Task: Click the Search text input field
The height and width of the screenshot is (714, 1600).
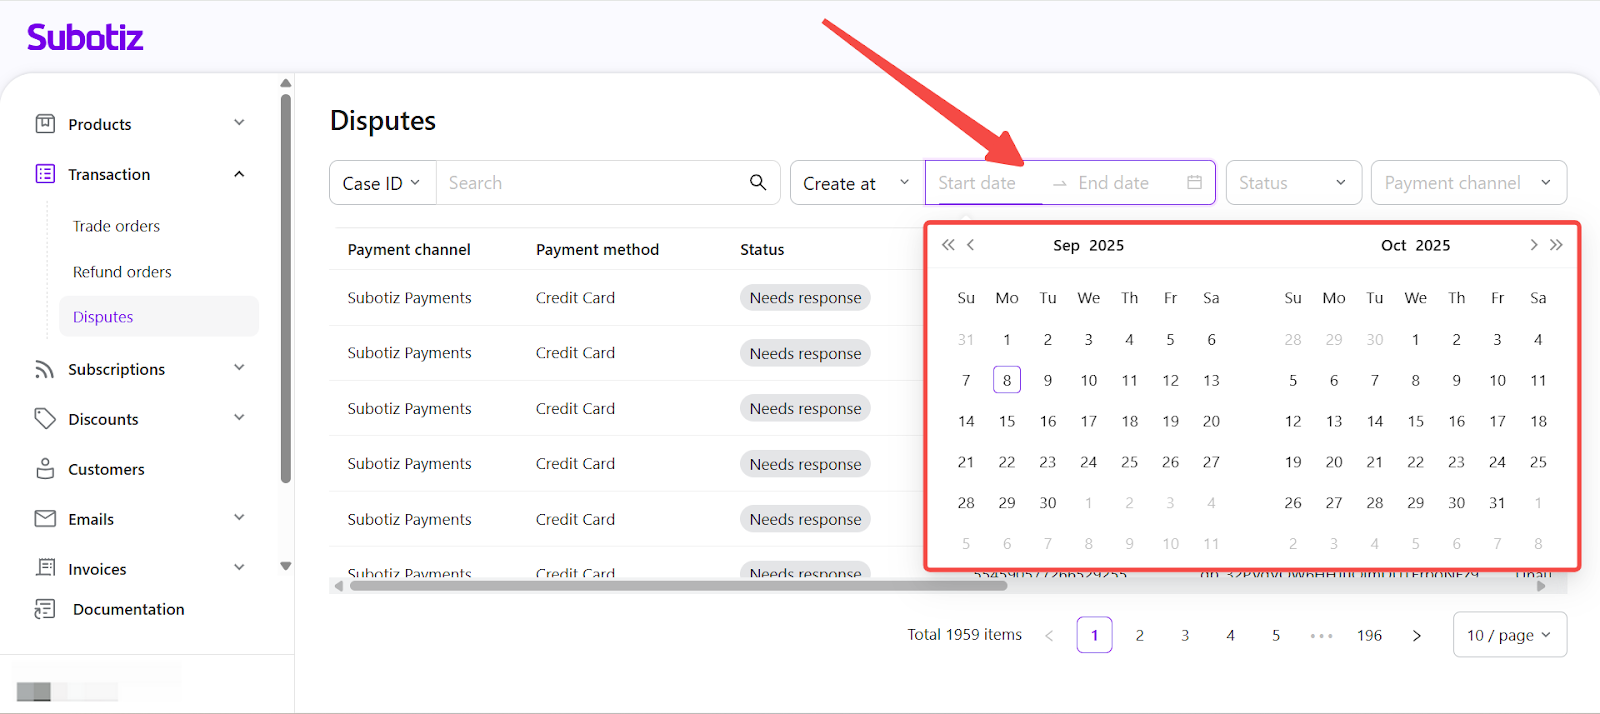Action: 590,183
